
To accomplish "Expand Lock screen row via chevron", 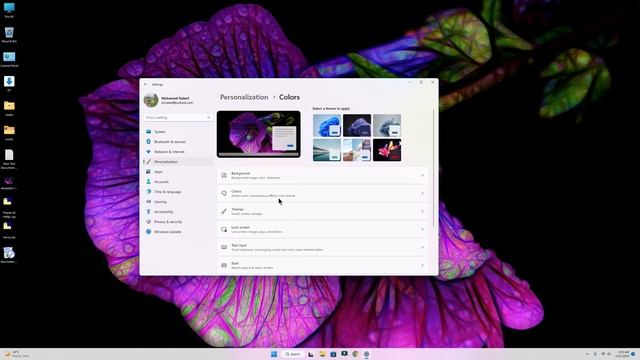I will 422,229.
